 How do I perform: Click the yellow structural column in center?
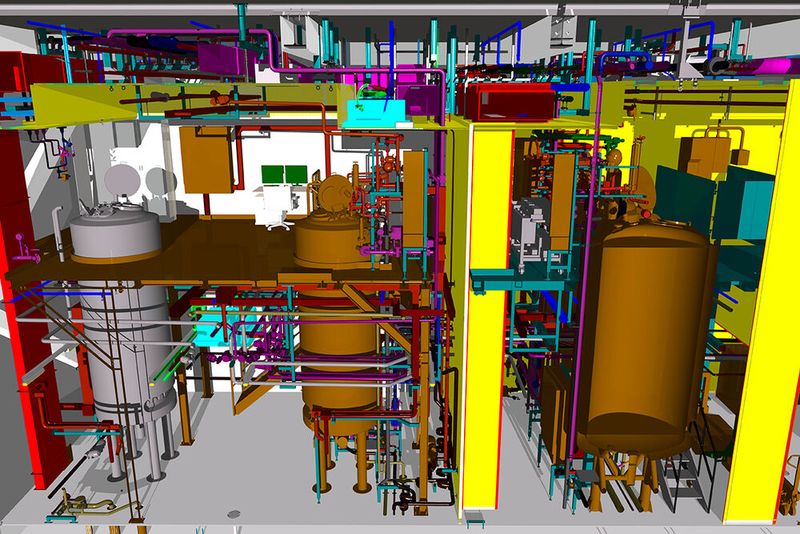point(488,320)
